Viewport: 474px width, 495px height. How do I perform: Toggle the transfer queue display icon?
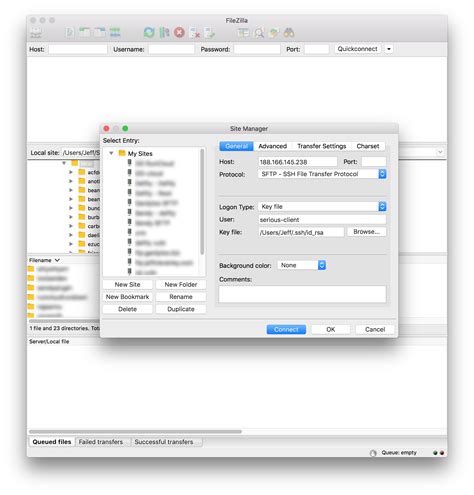tap(115, 33)
